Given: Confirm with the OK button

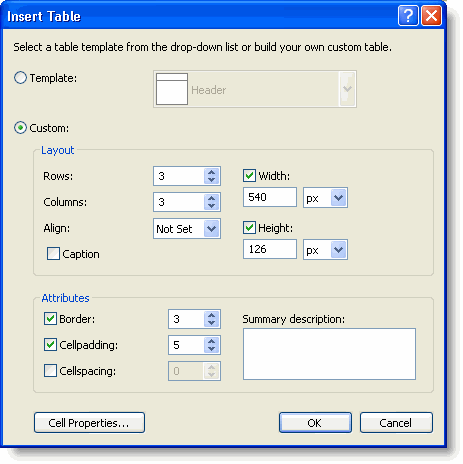Looking at the screenshot, I should coord(315,423).
